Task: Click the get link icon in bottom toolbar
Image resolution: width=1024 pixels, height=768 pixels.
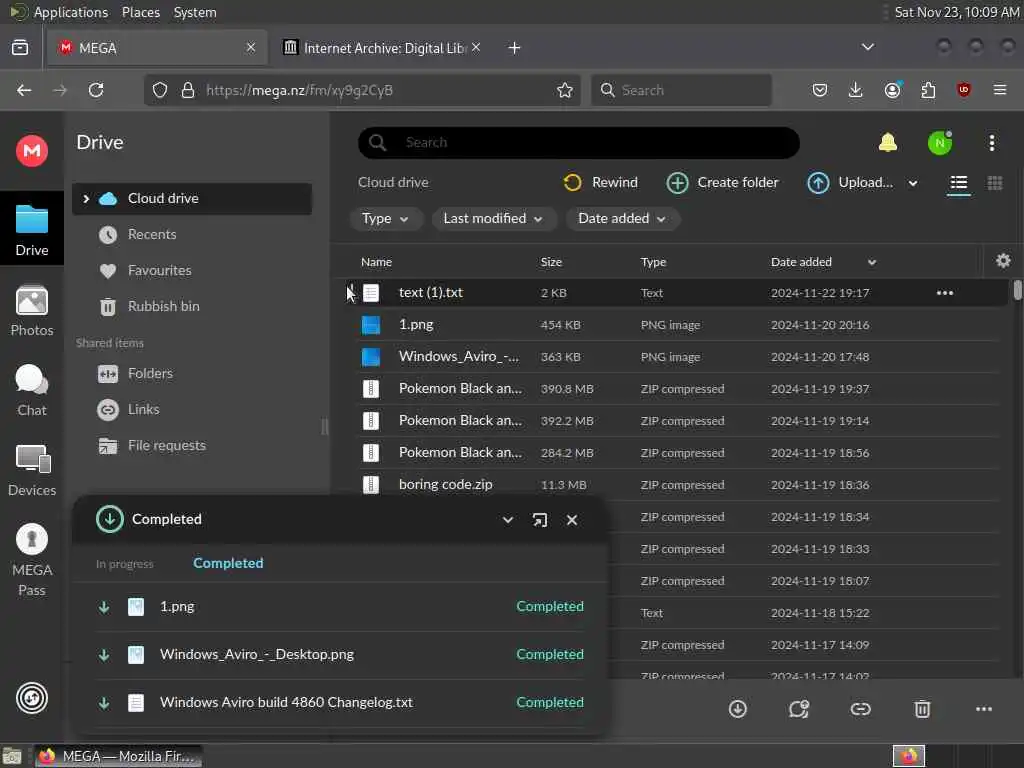Action: [x=860, y=709]
